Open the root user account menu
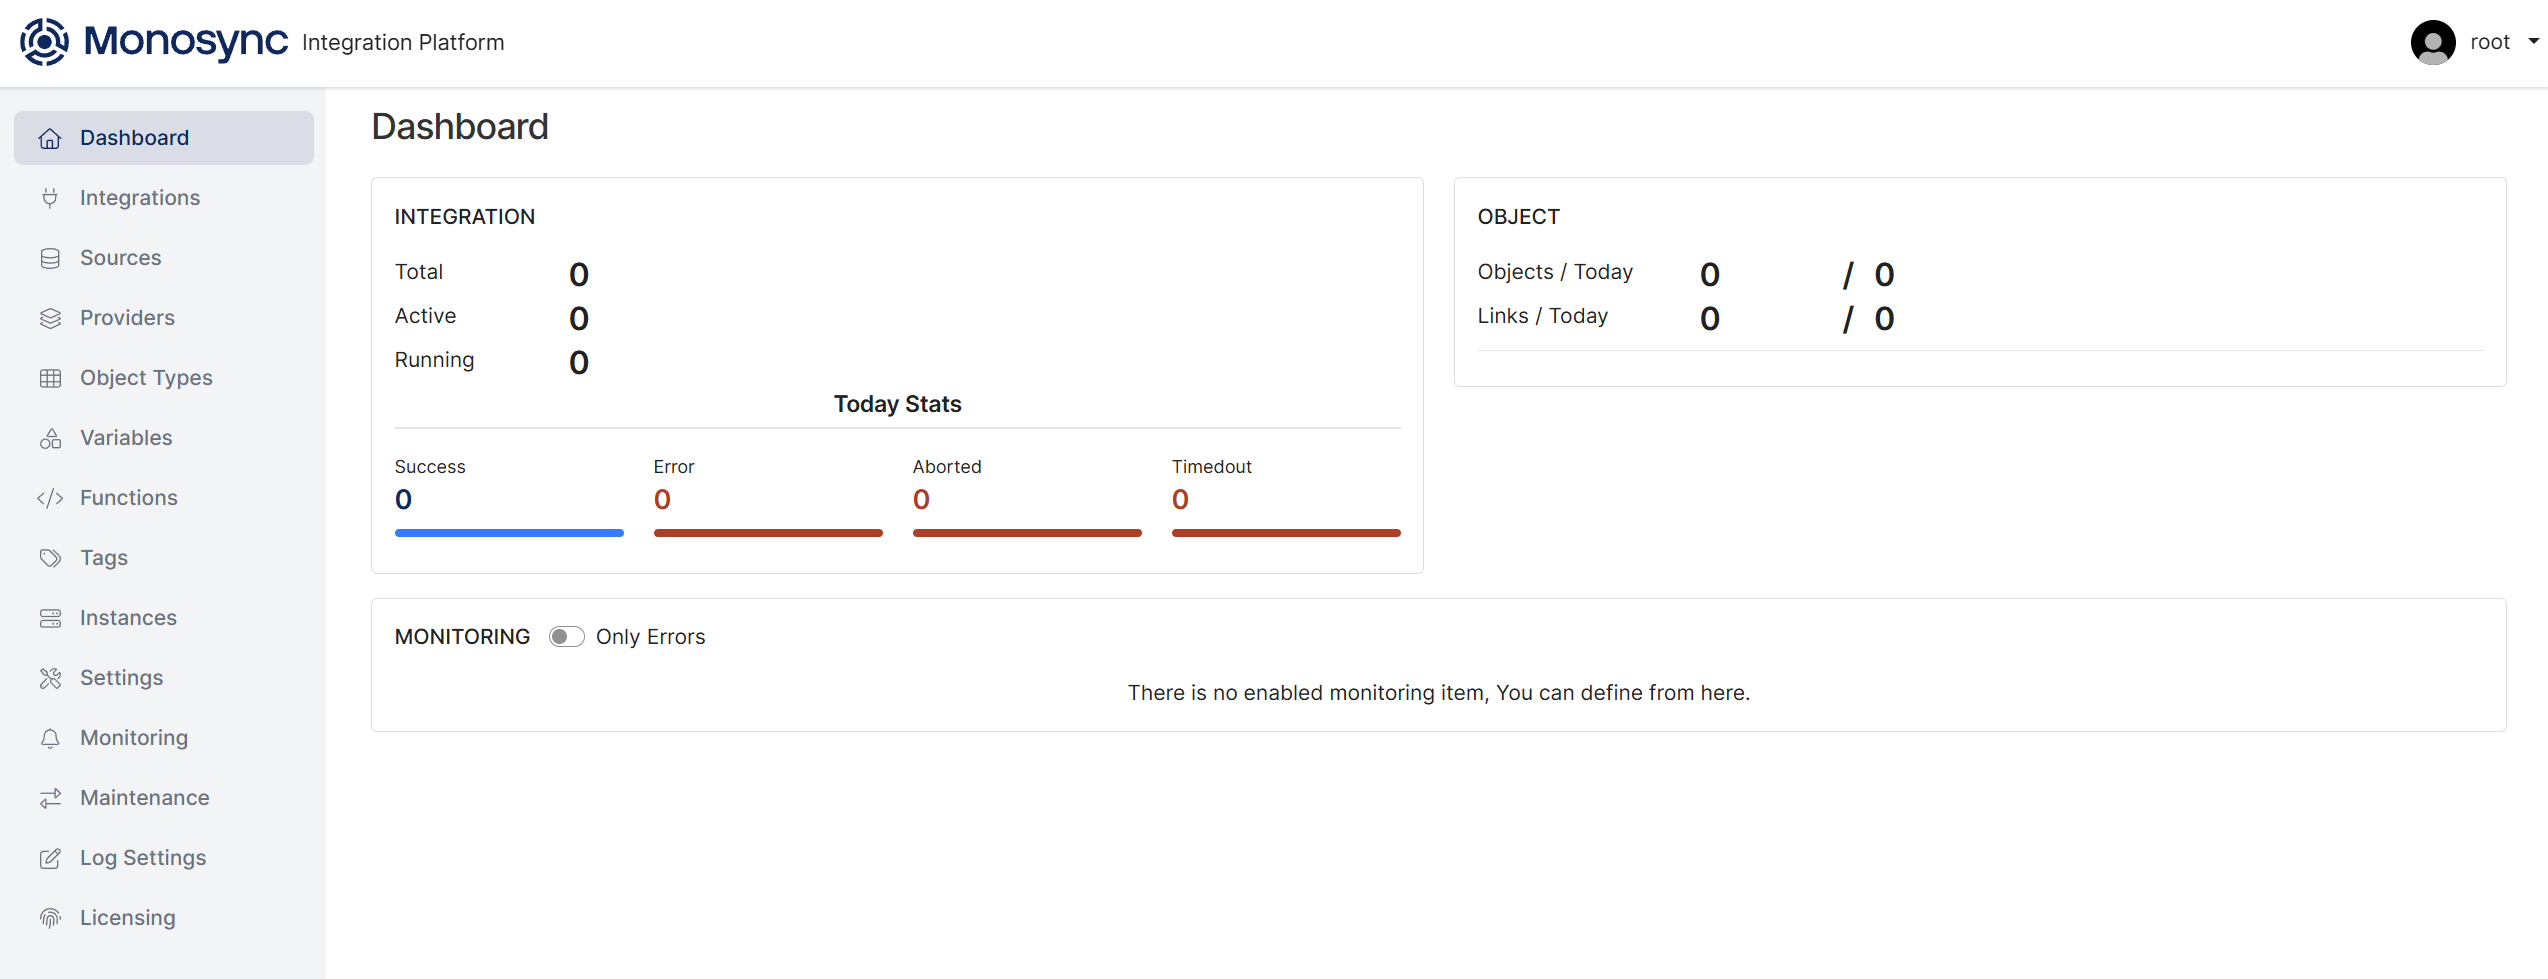 click(x=2489, y=42)
